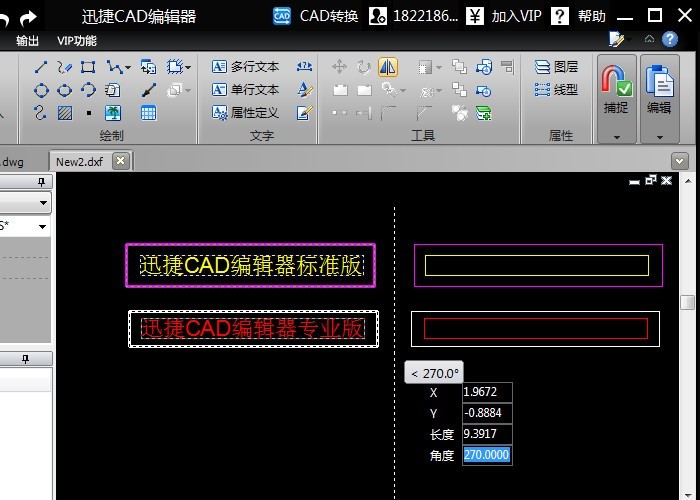Select the Polyline drawing tool
This screenshot has width=700, height=500.
(115, 67)
